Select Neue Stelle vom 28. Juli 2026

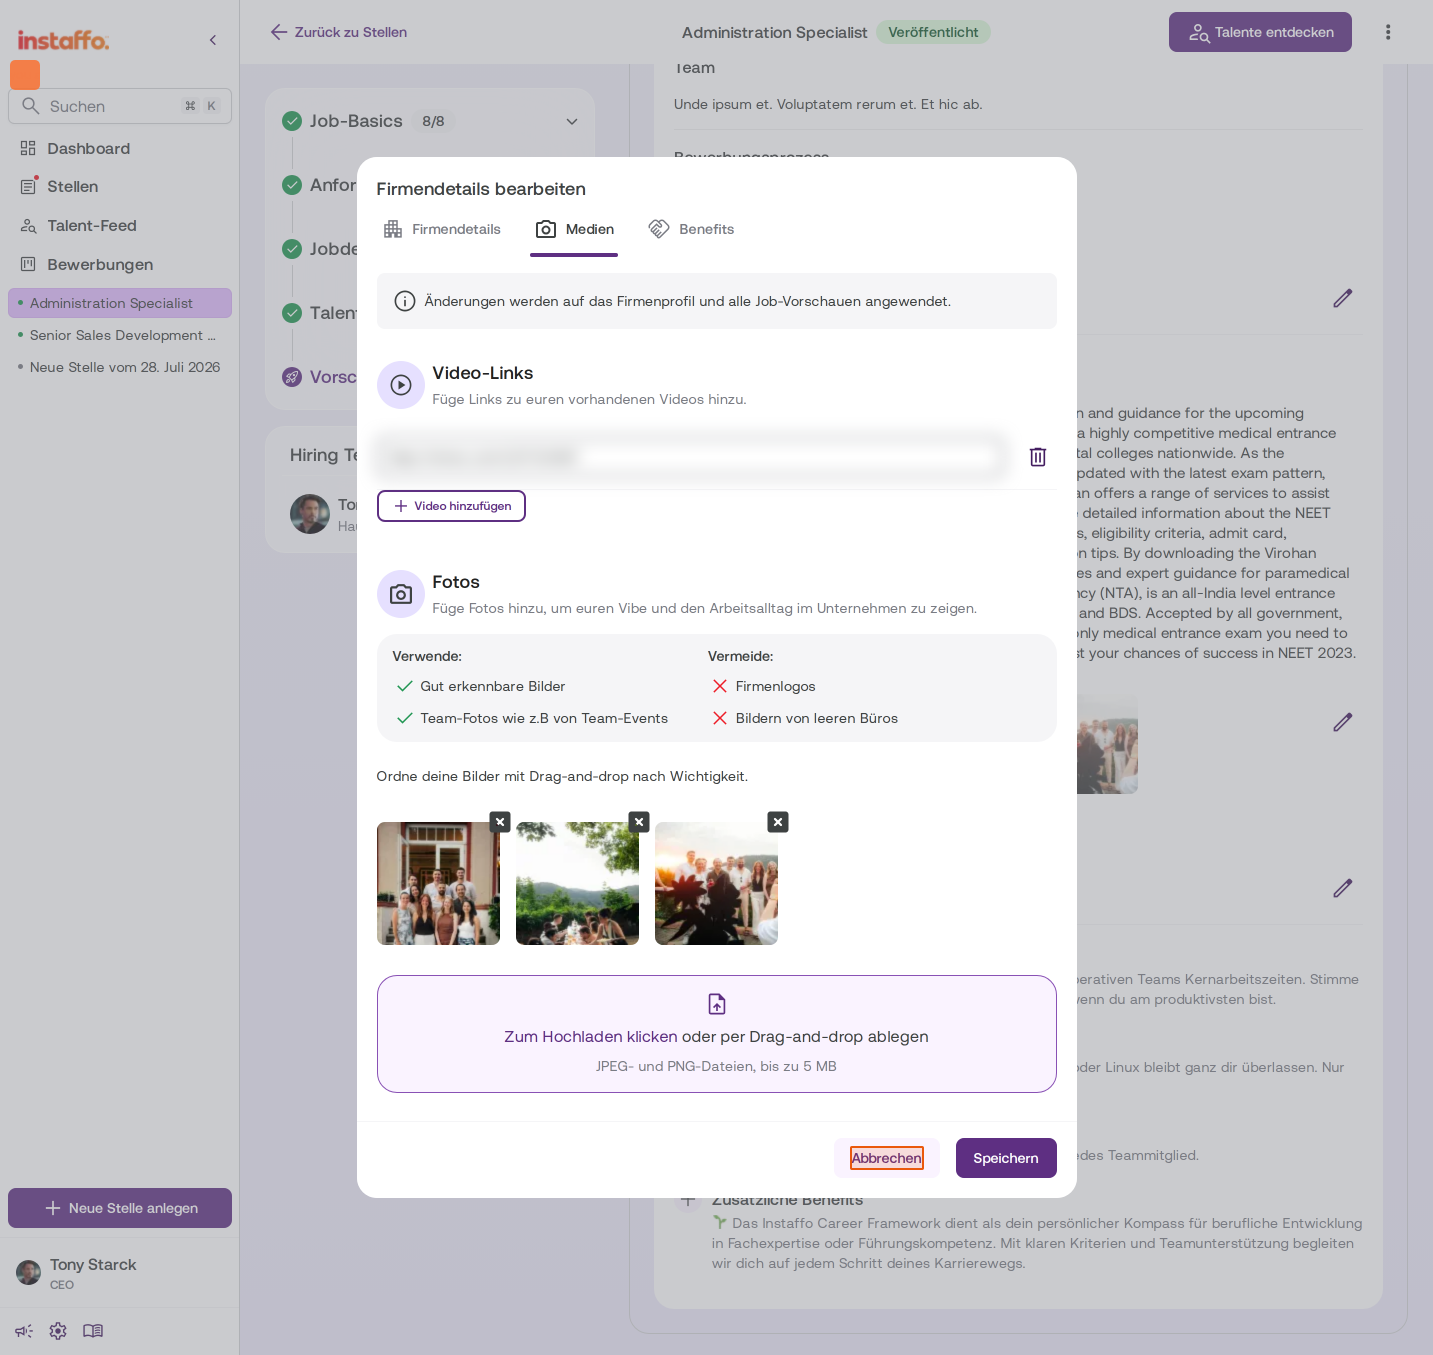pos(120,367)
